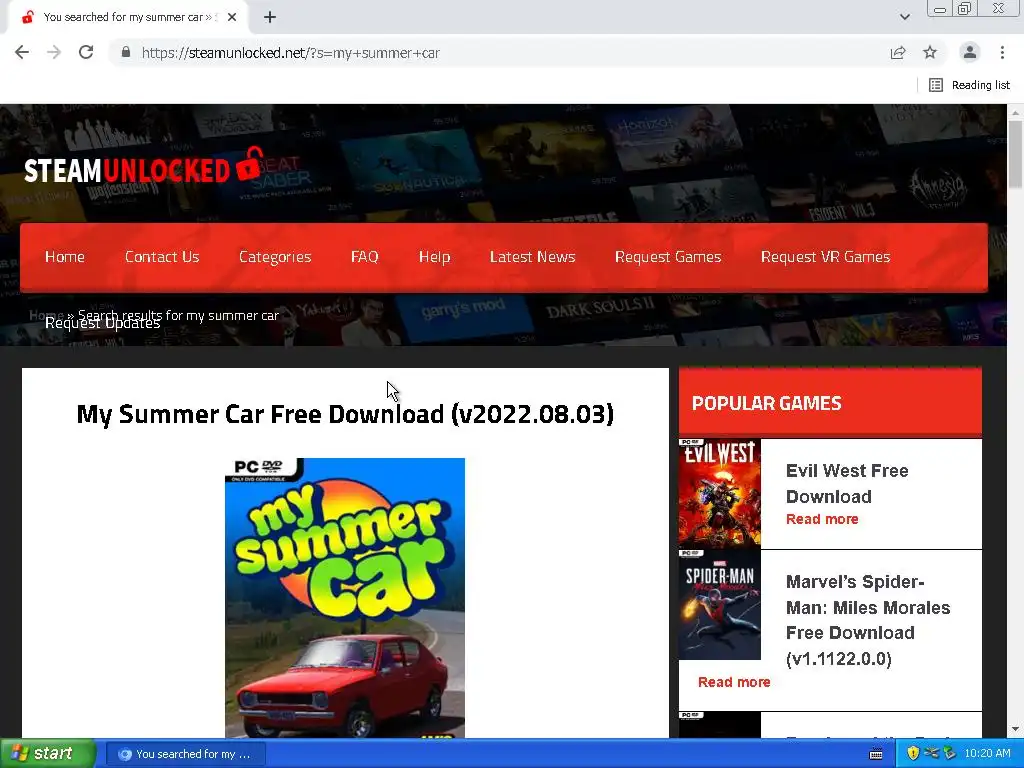Click the scrollbar up arrow

coord(1015,112)
